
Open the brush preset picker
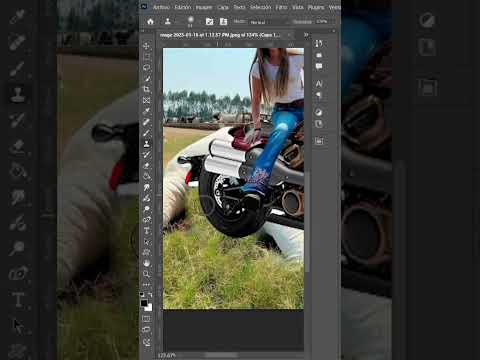[191, 21]
